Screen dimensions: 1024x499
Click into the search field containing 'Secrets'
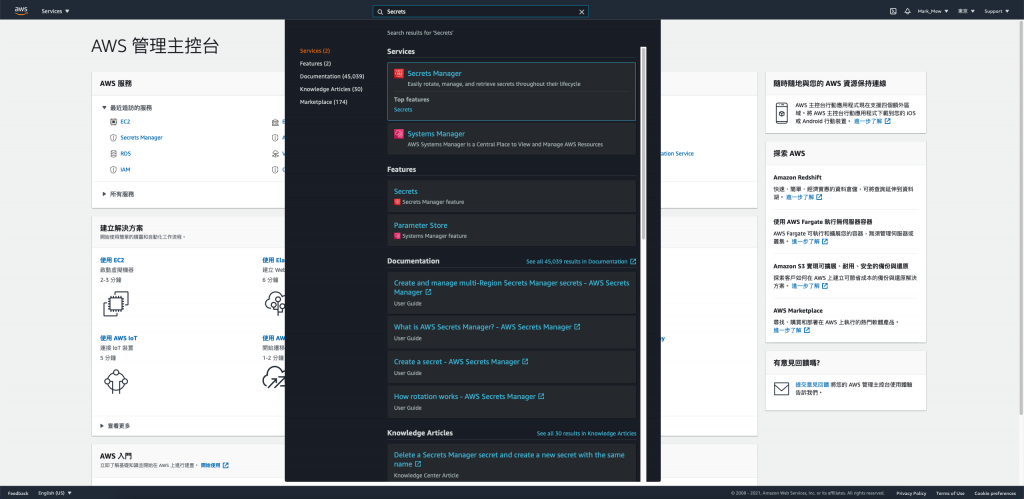click(x=481, y=12)
